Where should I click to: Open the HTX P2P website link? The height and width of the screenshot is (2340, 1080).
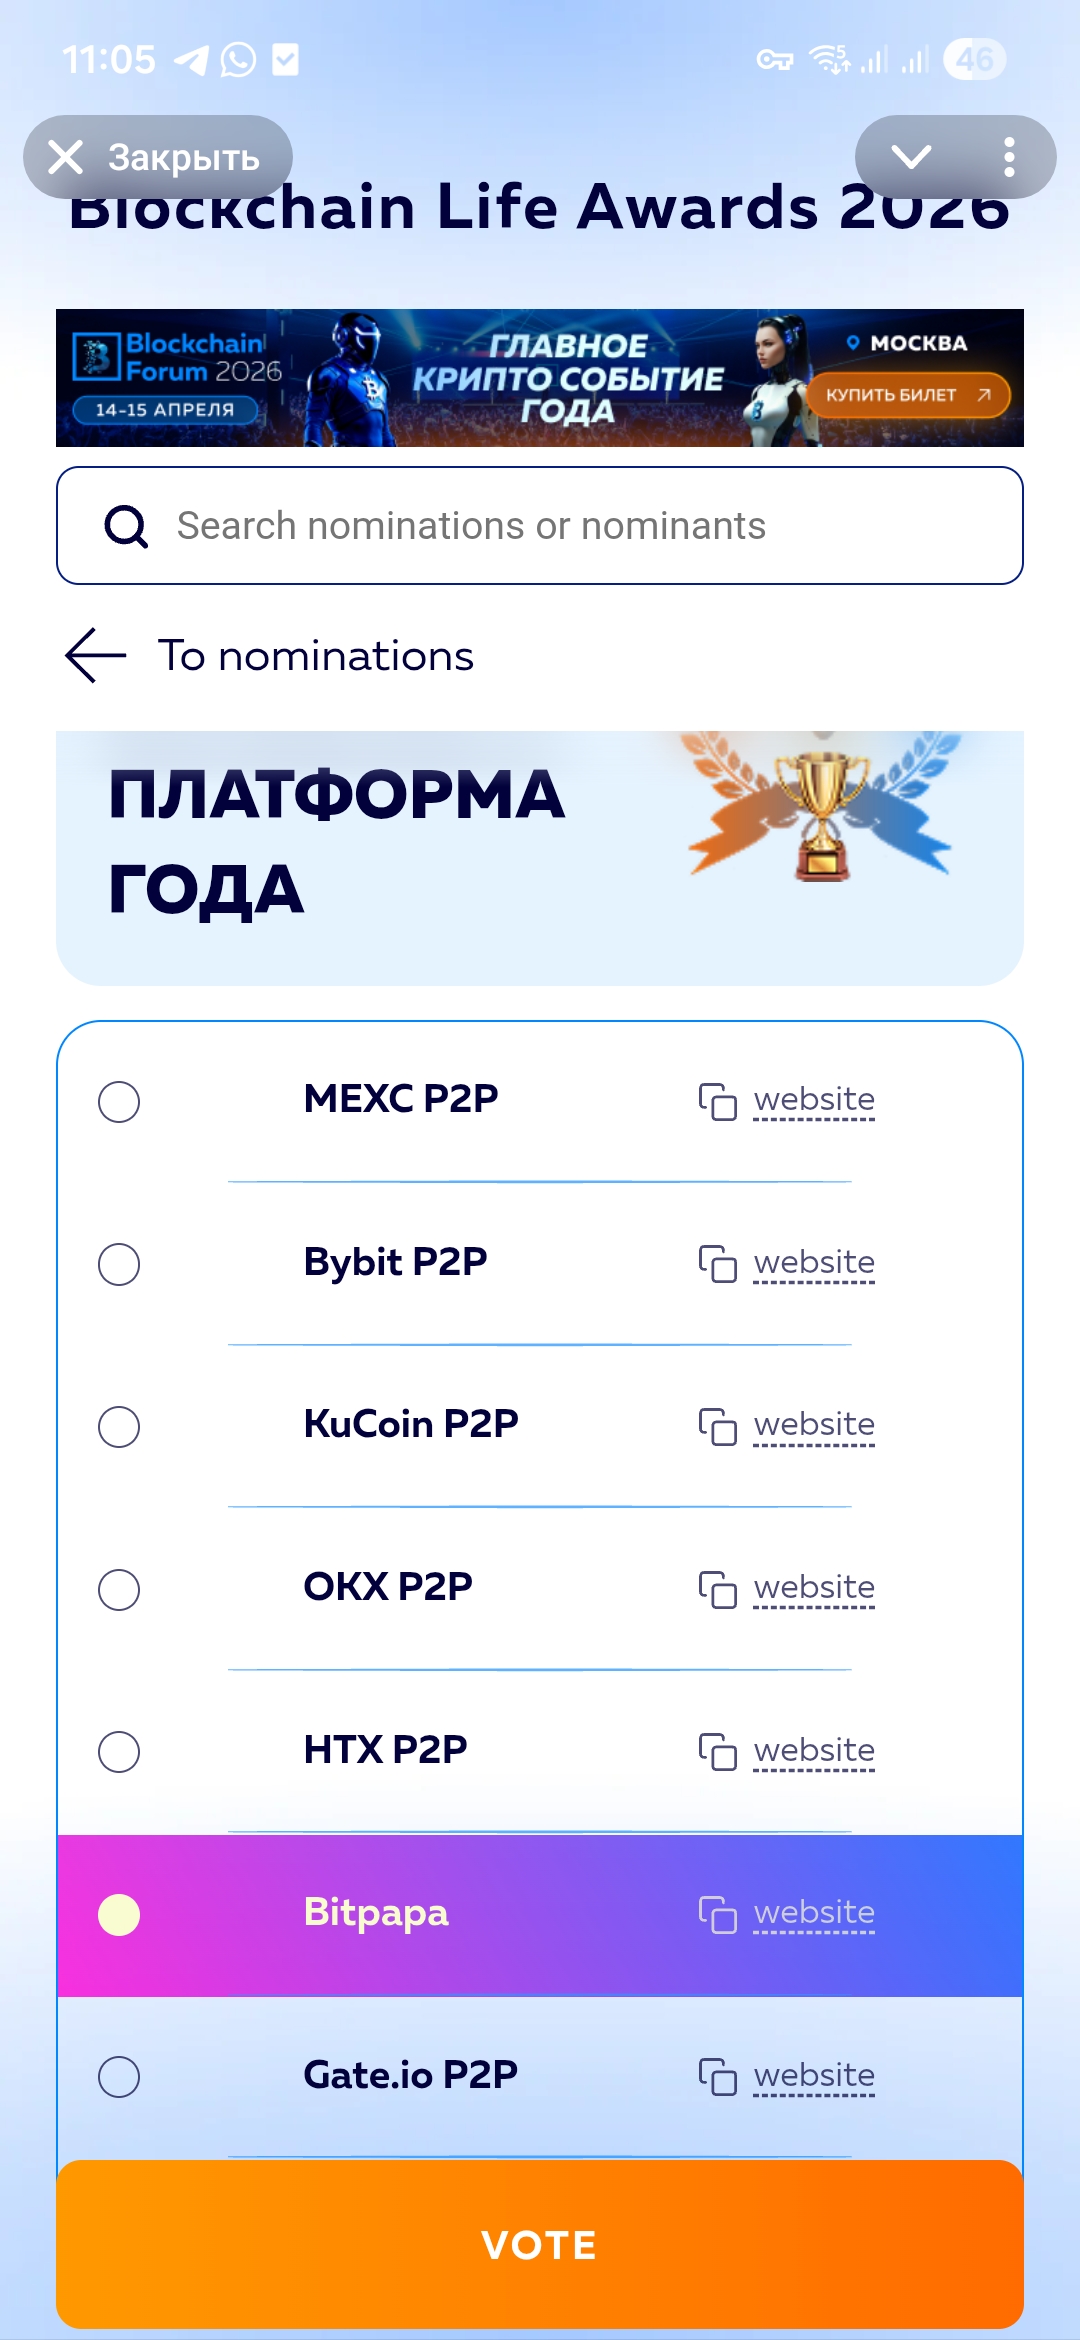point(814,1751)
